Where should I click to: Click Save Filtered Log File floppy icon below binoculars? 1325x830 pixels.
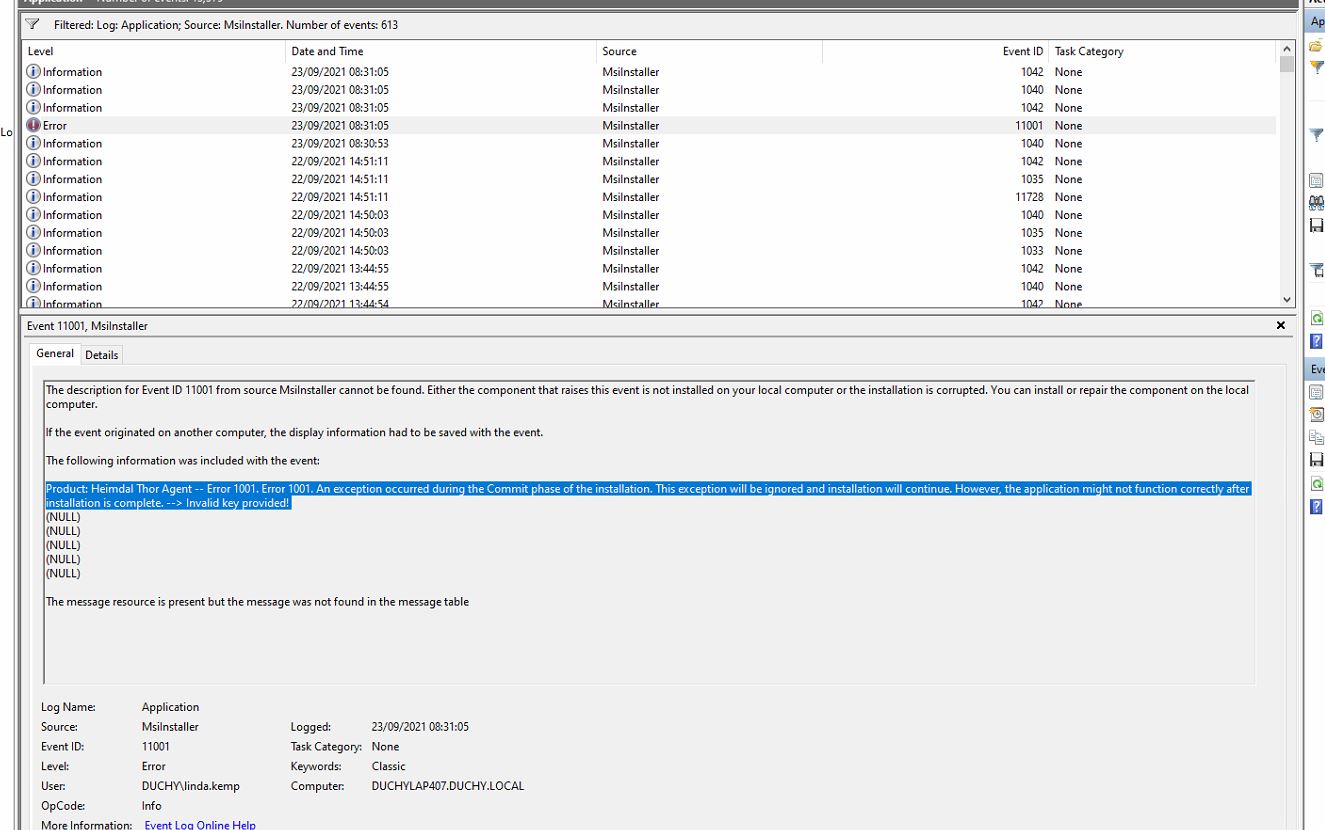point(1316,225)
